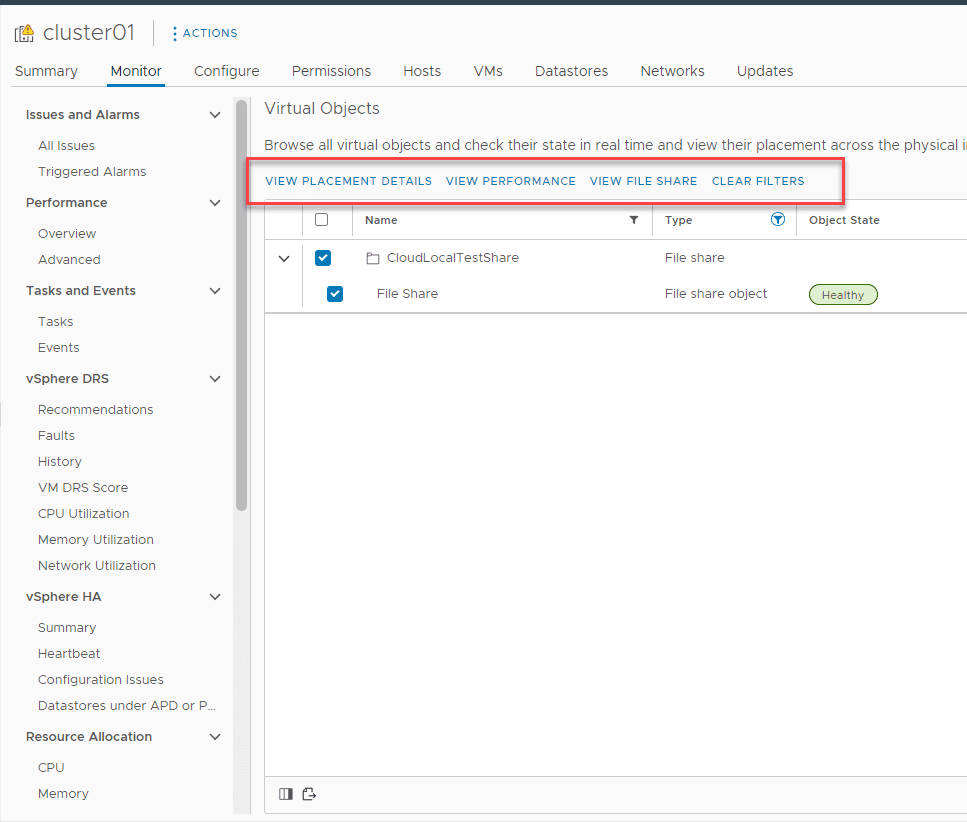Click the filter icon on Name column
This screenshot has height=822, width=967.
(634, 219)
